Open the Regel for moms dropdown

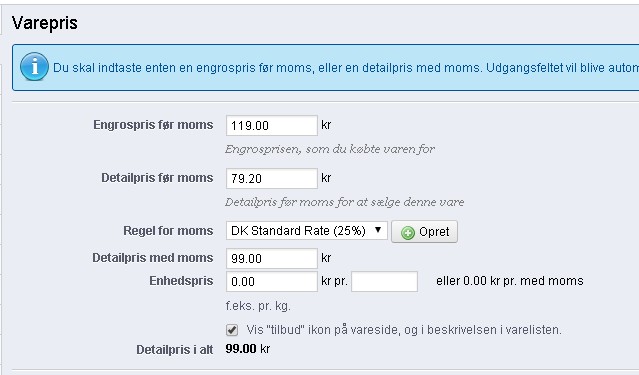306,231
